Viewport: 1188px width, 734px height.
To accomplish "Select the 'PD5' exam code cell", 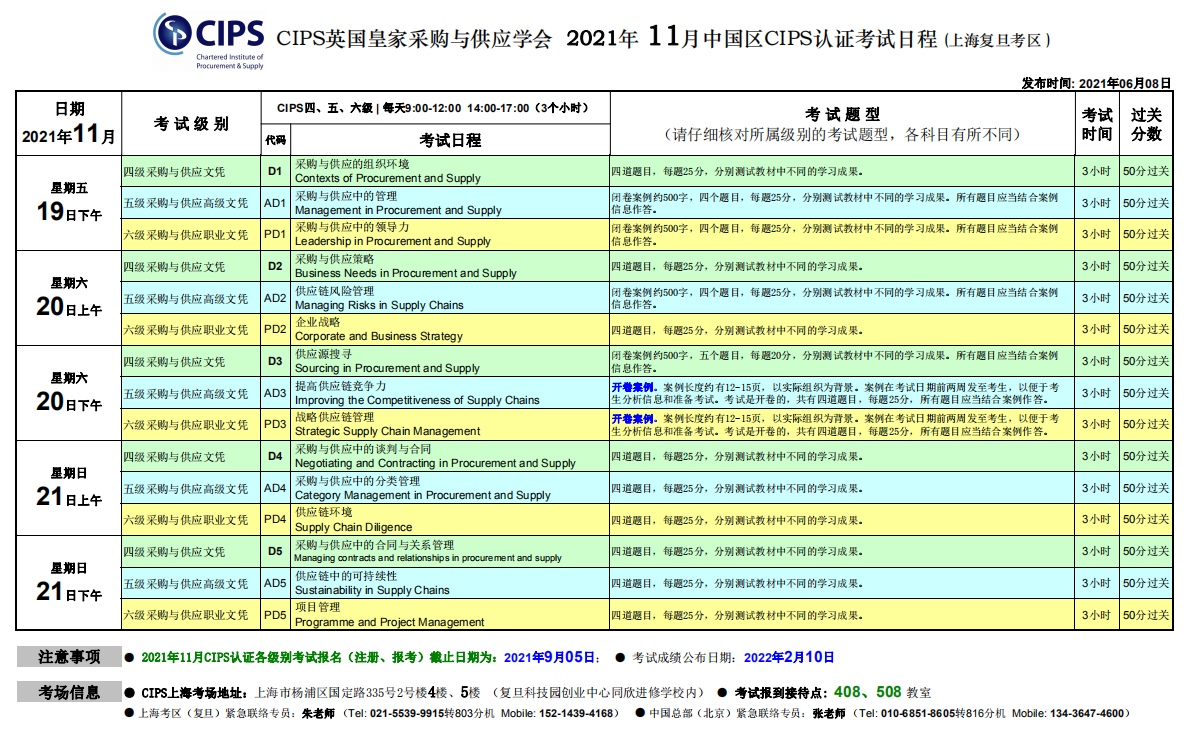I will coord(275,615).
